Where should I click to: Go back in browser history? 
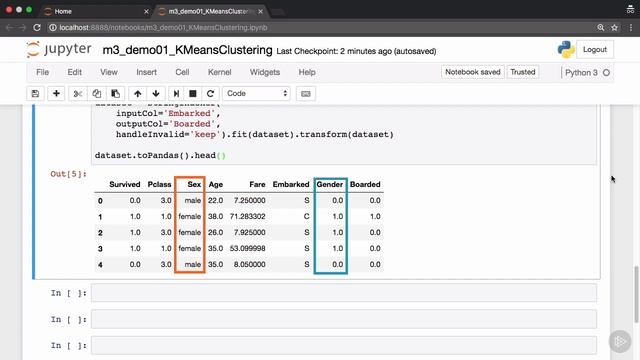click(9, 27)
